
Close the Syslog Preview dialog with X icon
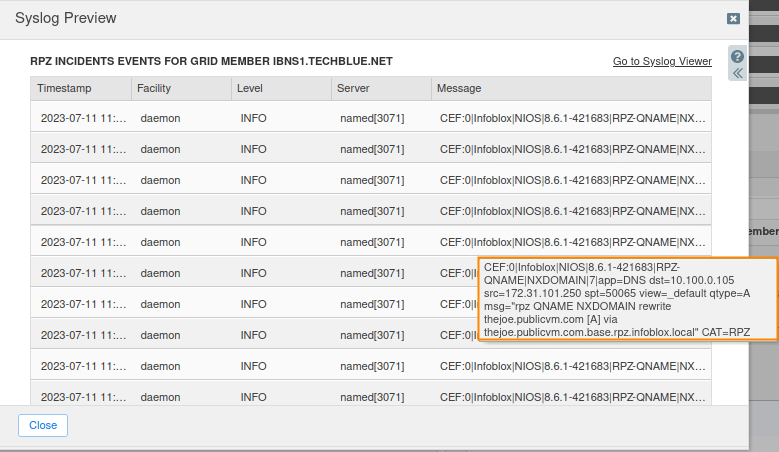733,19
